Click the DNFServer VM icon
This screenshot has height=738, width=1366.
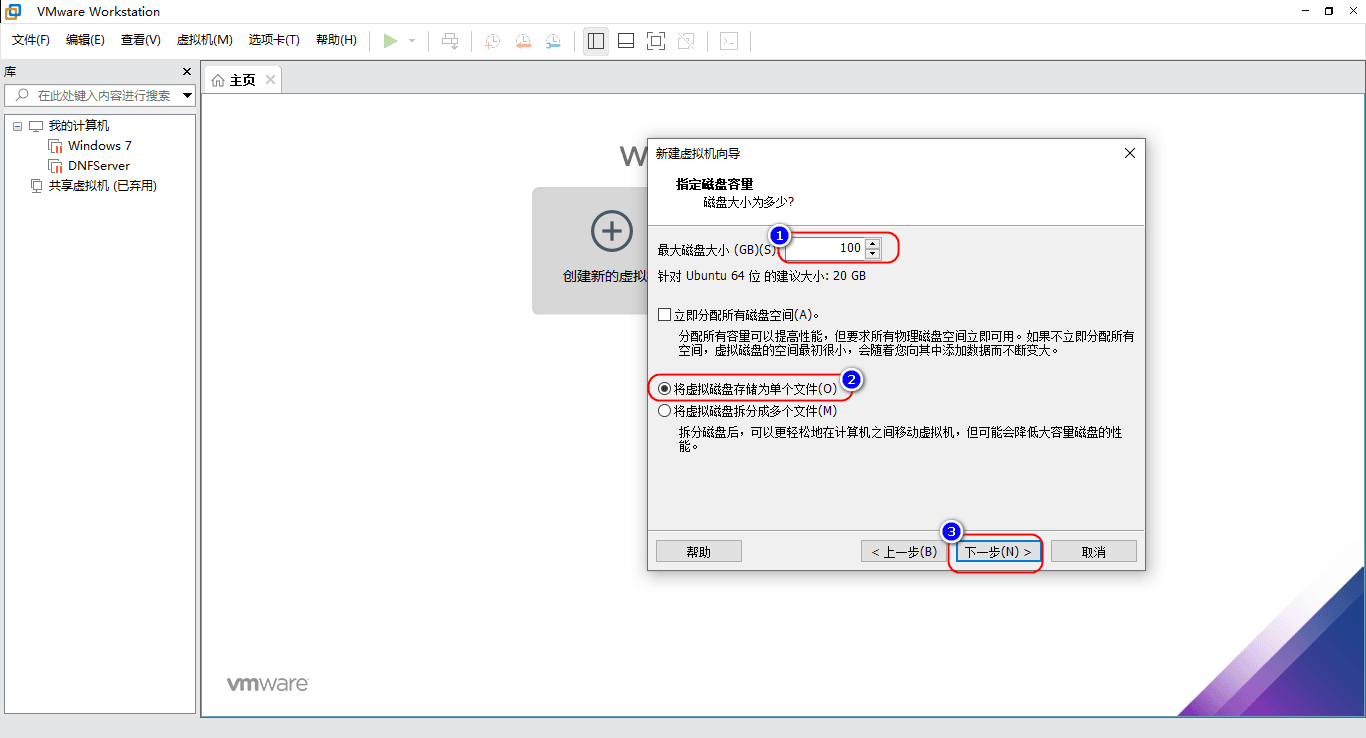coord(55,166)
